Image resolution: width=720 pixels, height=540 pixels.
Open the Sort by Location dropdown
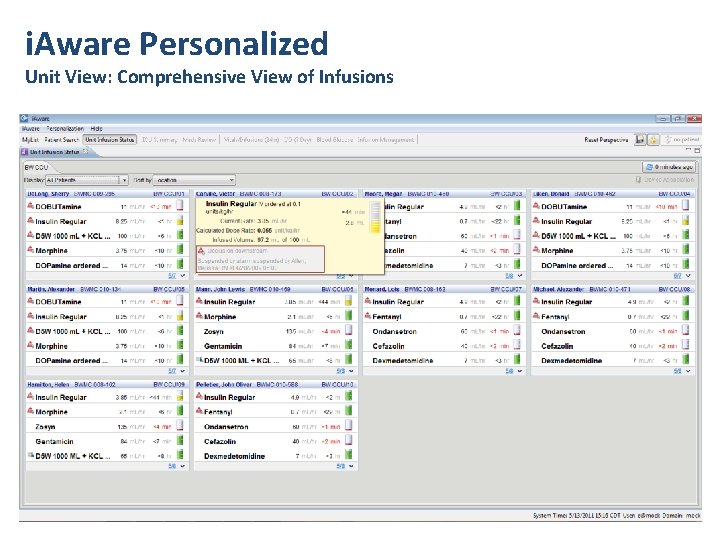(x=194, y=180)
